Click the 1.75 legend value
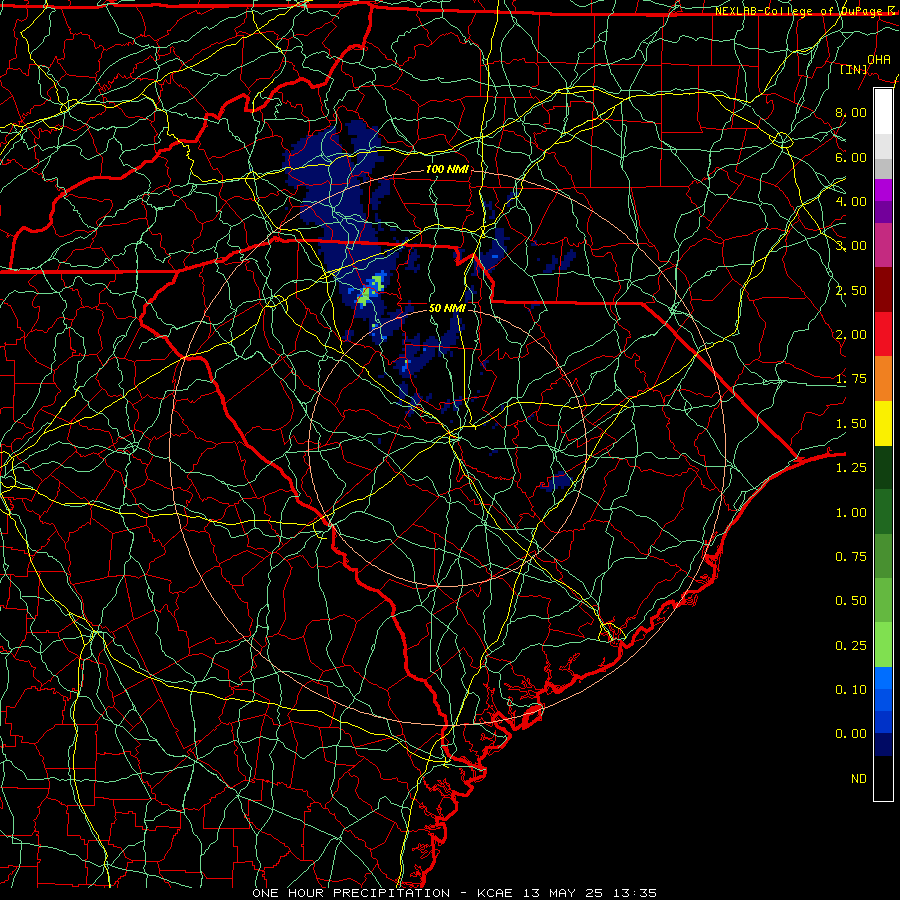This screenshot has height=900, width=900. tap(851, 379)
